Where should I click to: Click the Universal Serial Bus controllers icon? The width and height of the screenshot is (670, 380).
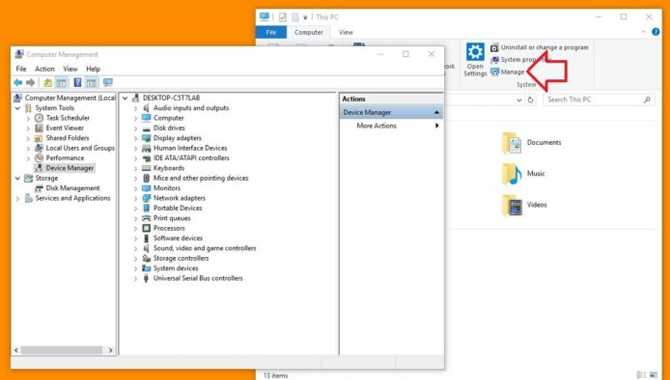click(x=146, y=278)
